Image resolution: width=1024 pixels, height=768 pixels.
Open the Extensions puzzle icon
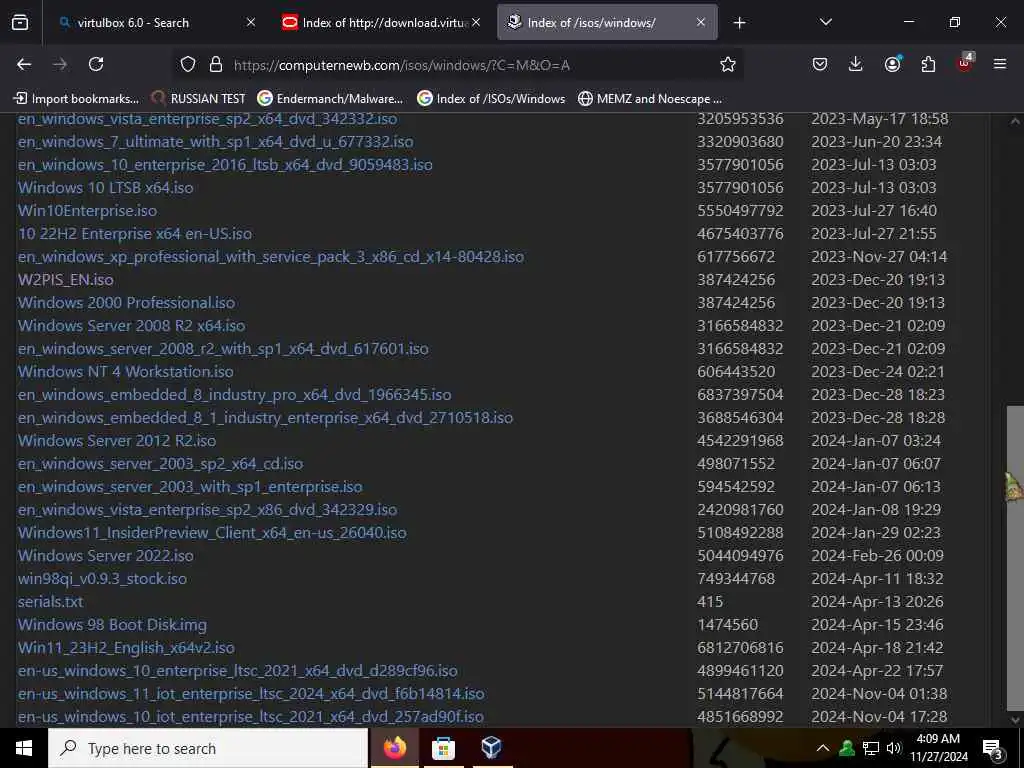tap(928, 64)
